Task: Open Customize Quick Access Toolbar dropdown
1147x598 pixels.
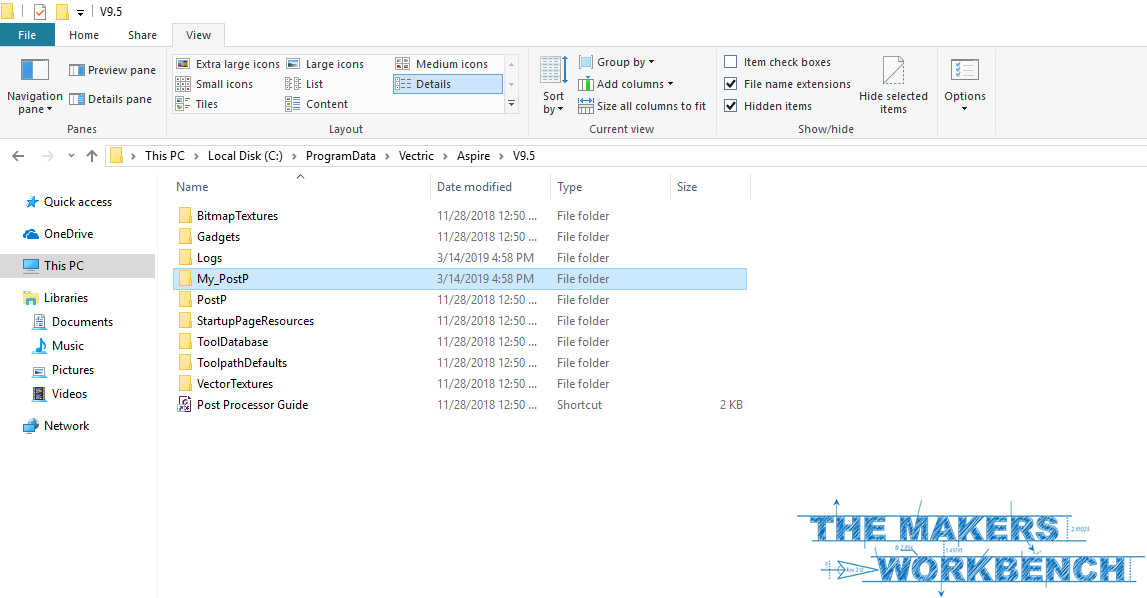Action: [x=80, y=12]
